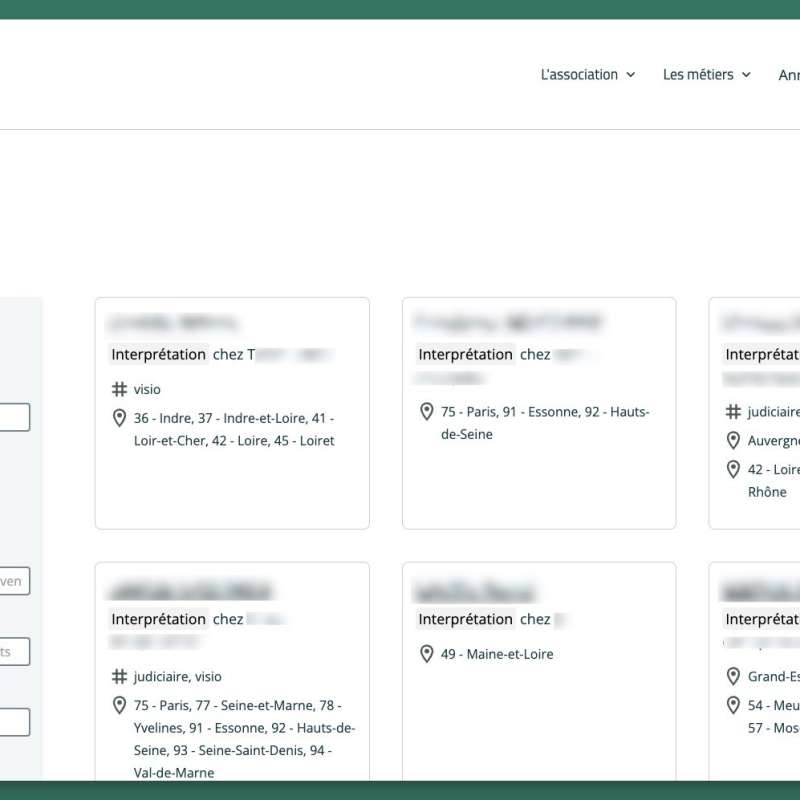Click the pin icon next to Auvergne region
Image resolution: width=800 pixels, height=800 pixels.
click(x=734, y=440)
